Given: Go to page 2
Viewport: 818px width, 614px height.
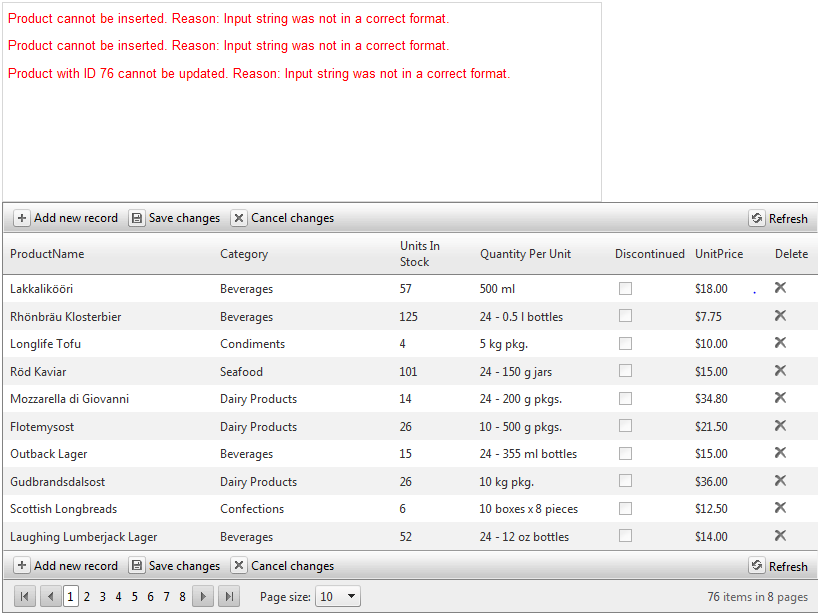Looking at the screenshot, I should [x=87, y=597].
